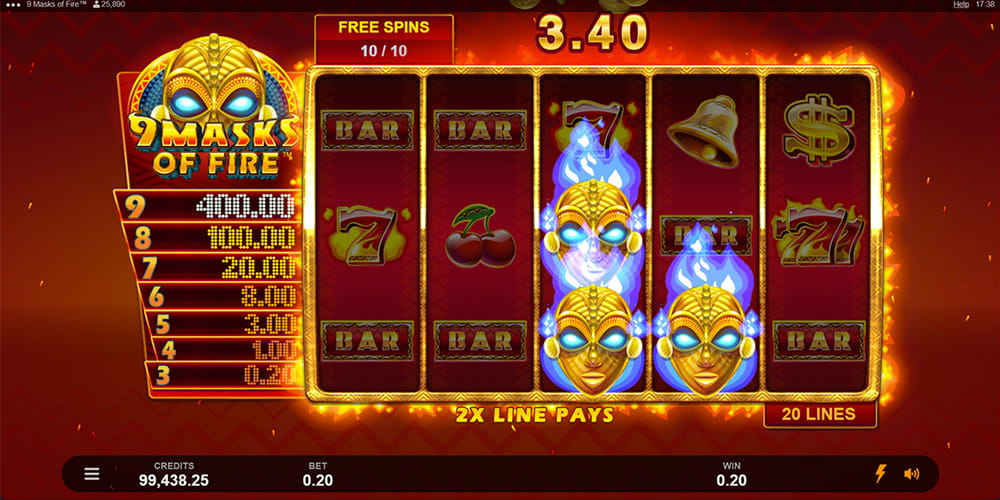Select the 9 masks 400.00 payout row
The width and height of the screenshot is (1000, 500).
coord(208,205)
